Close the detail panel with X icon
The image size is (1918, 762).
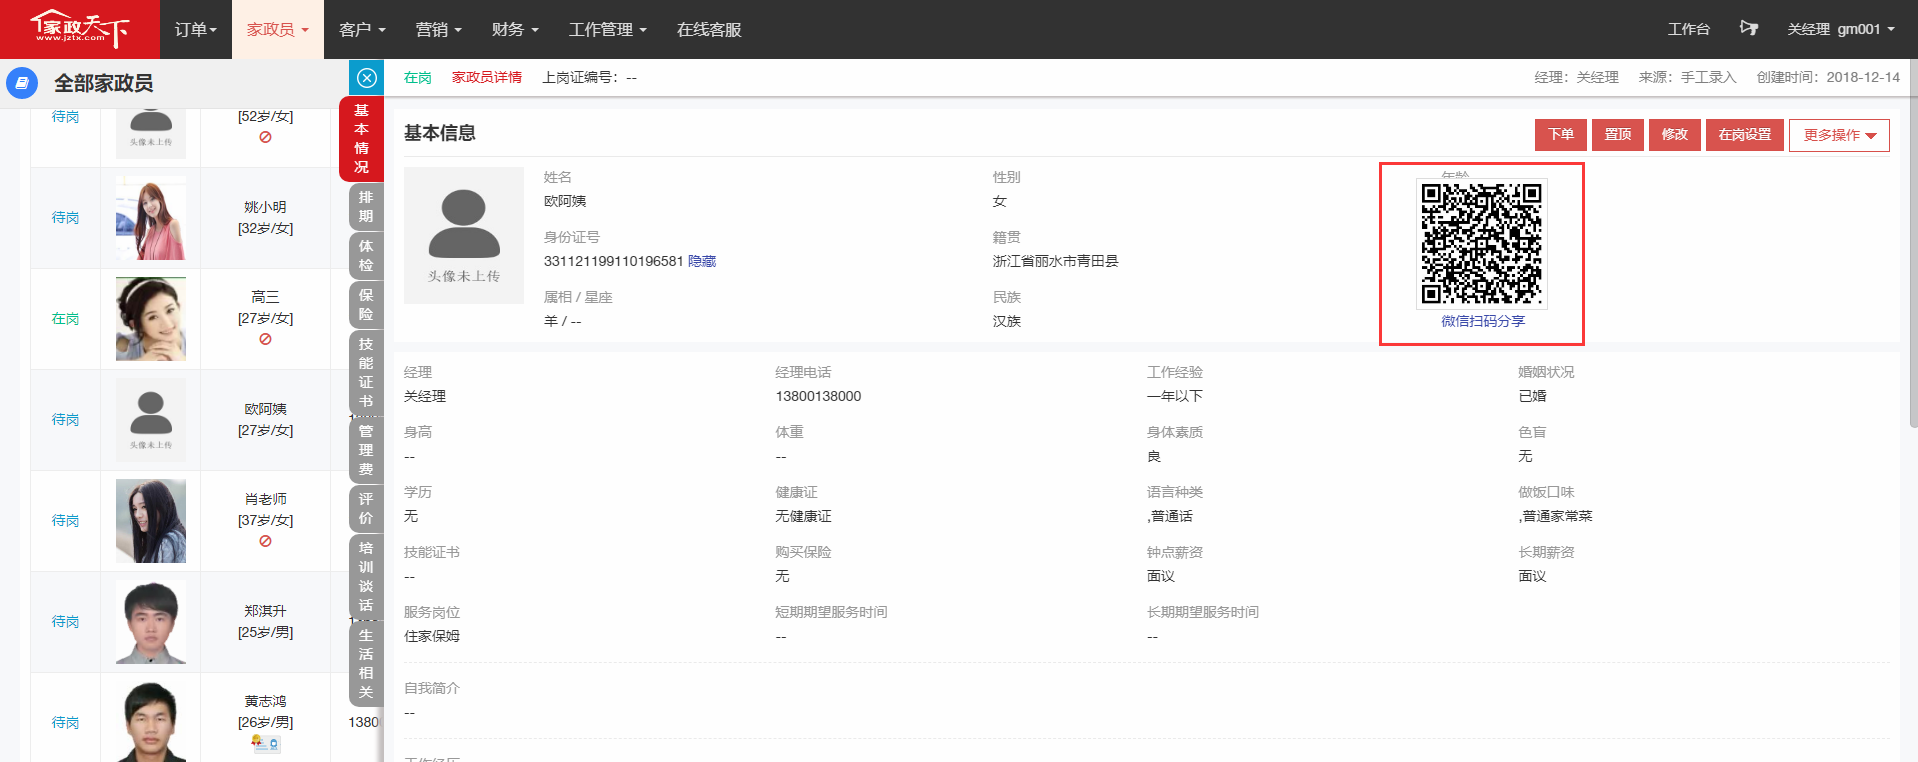tap(367, 78)
